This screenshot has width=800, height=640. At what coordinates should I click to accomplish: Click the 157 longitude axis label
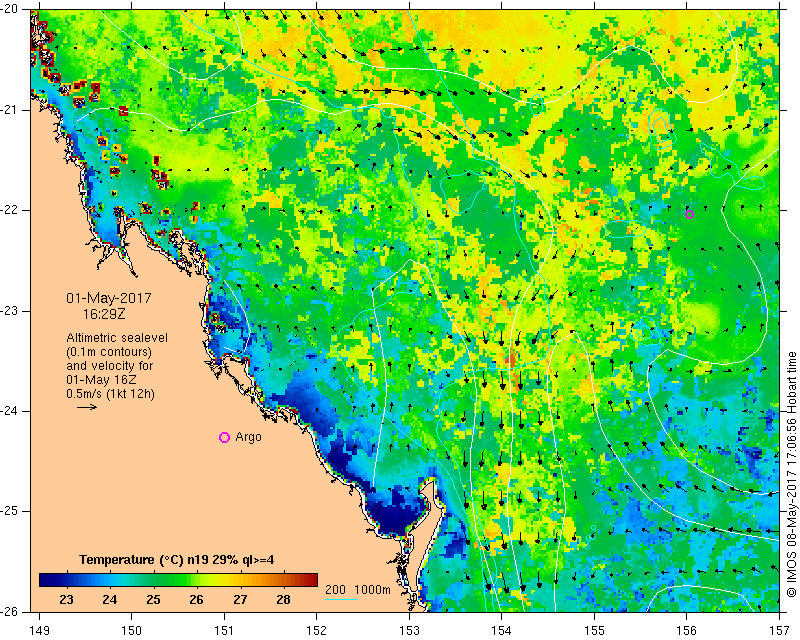click(x=780, y=630)
